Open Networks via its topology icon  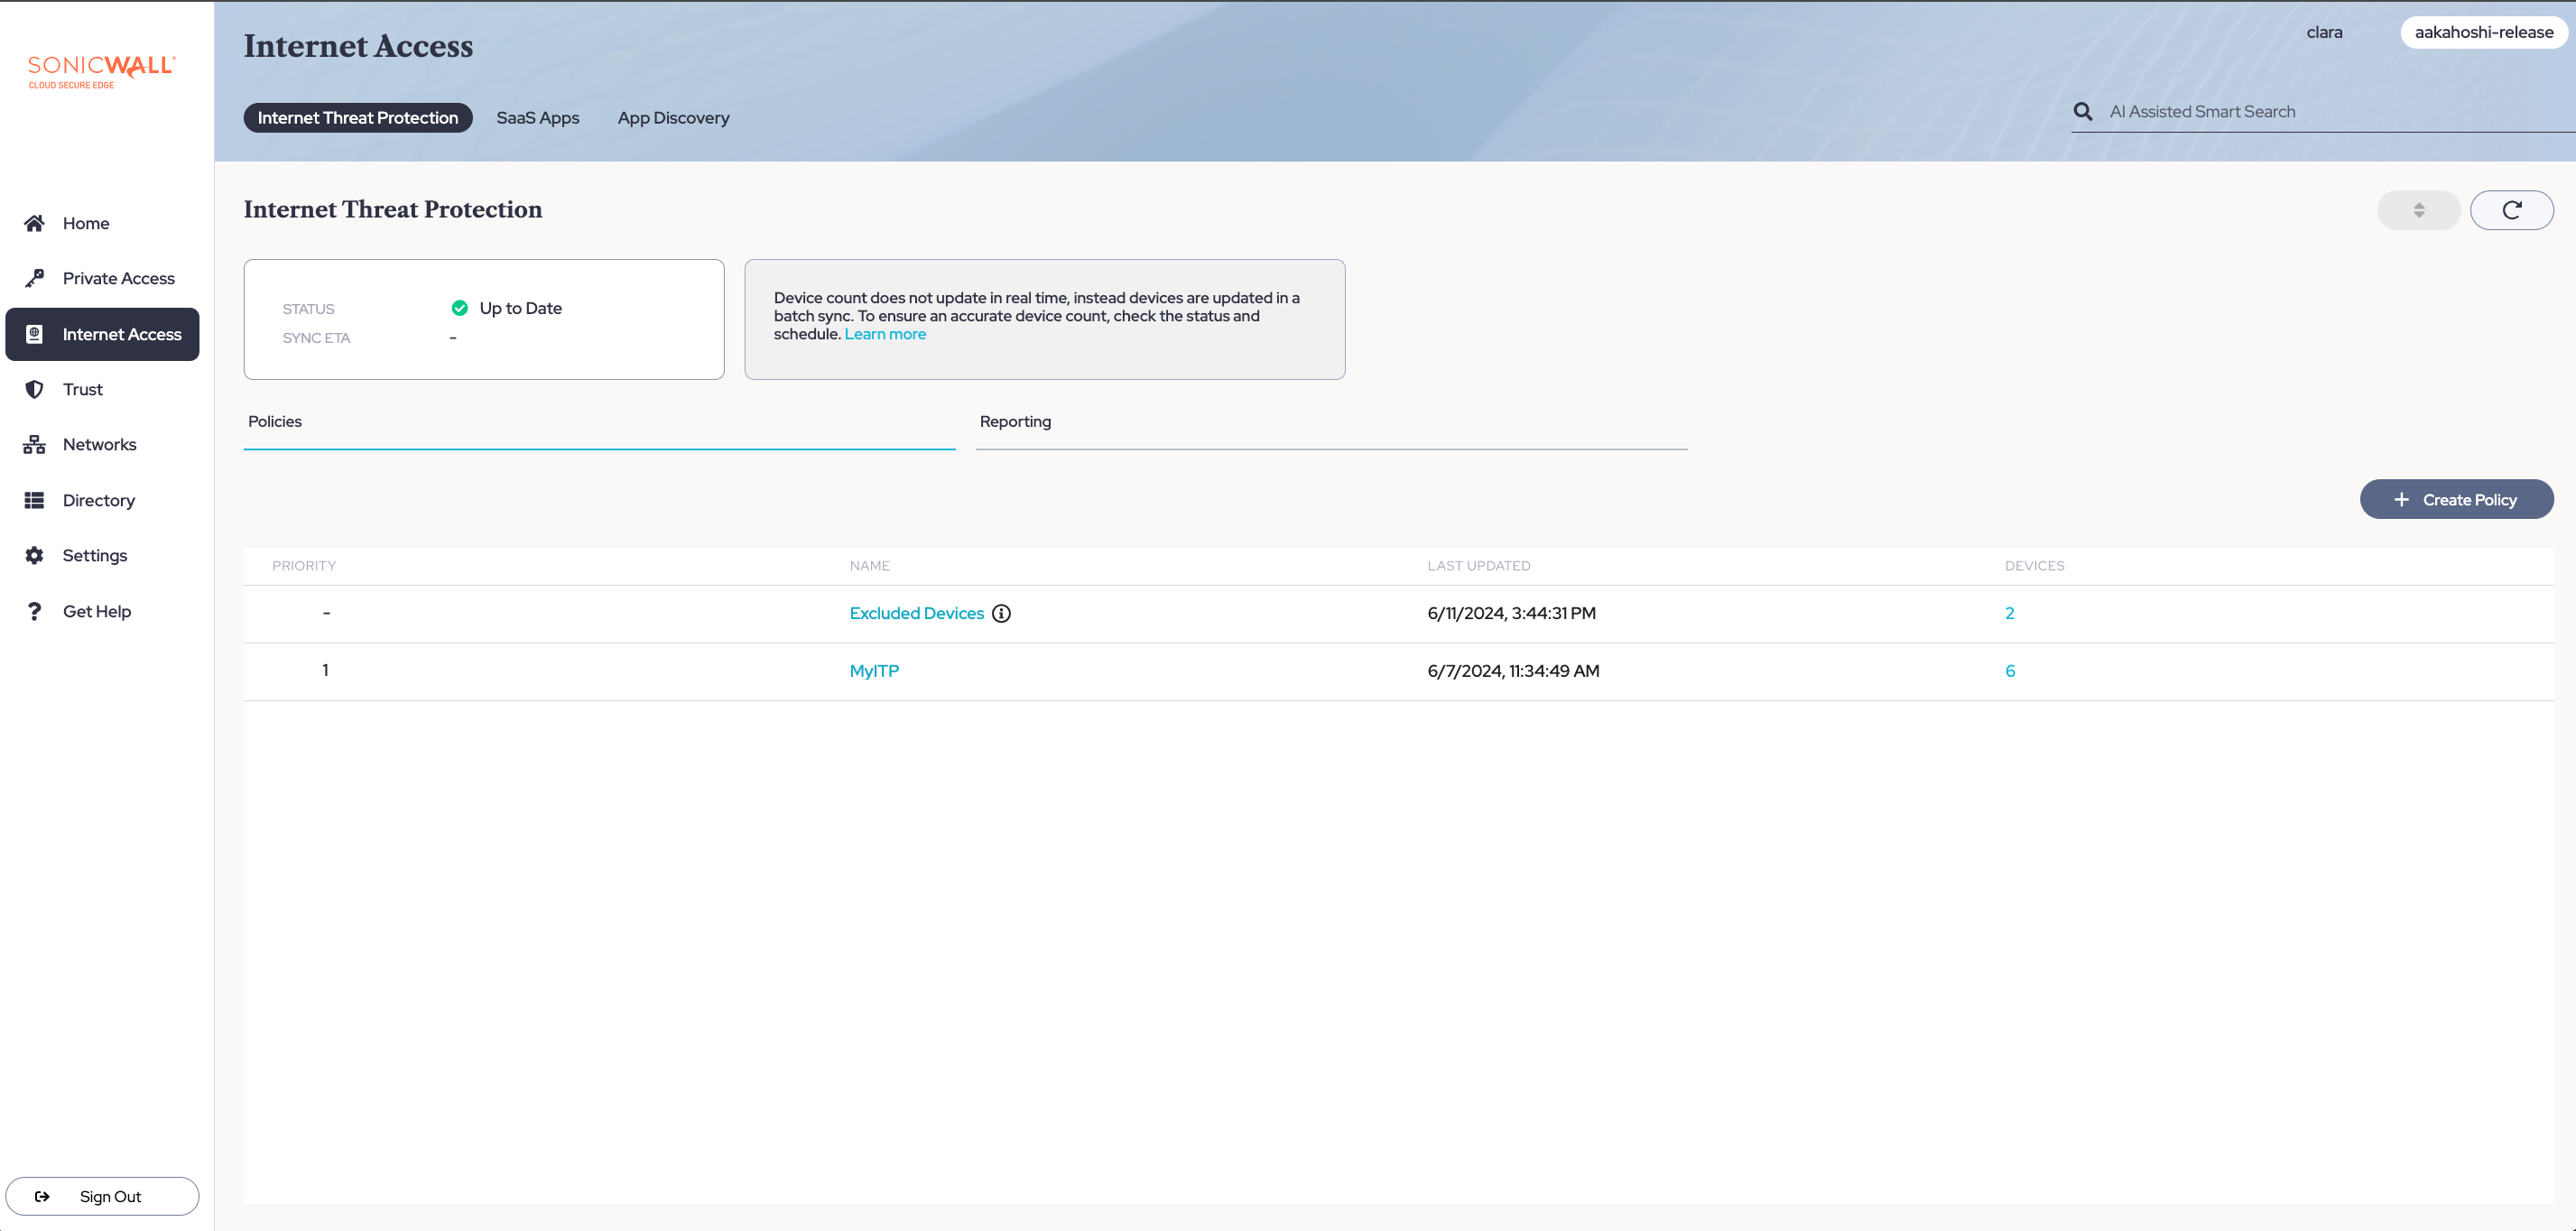point(34,445)
